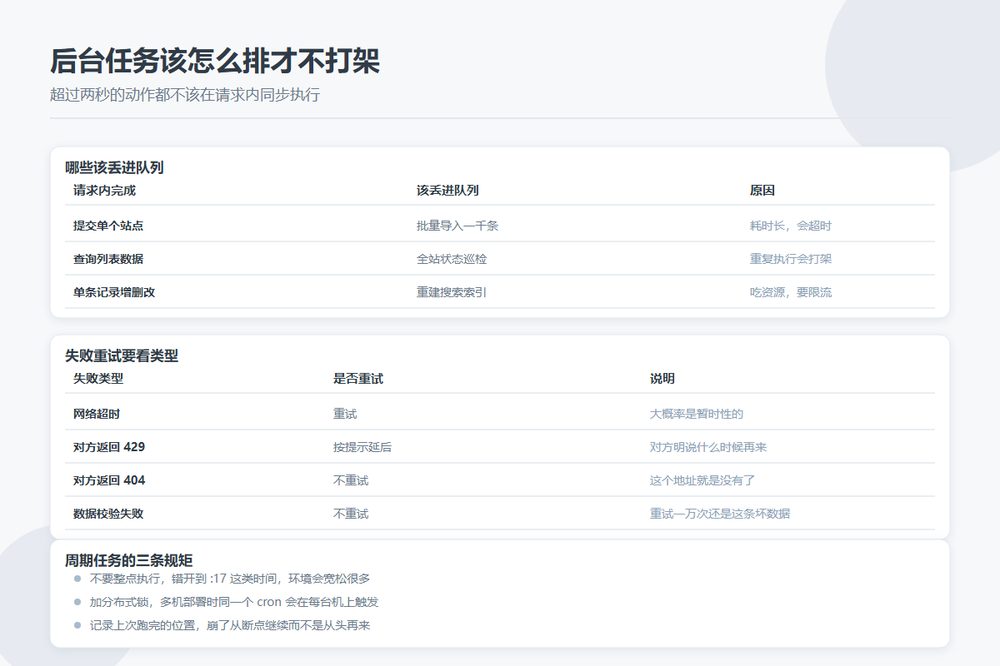Click the cell 大概率是暂时性的
The height and width of the screenshot is (666, 1000).
(x=696, y=413)
